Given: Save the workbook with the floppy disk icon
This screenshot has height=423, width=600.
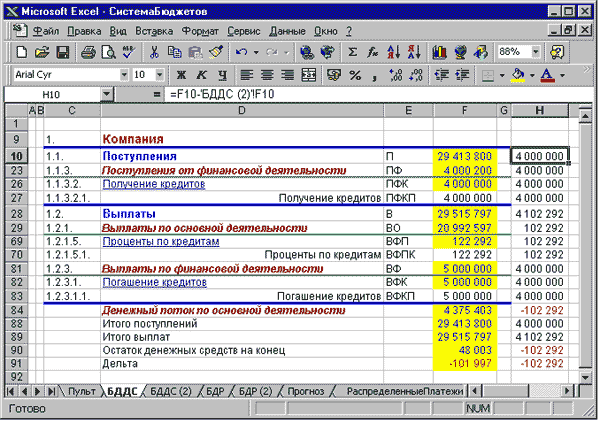Looking at the screenshot, I should [x=63, y=52].
